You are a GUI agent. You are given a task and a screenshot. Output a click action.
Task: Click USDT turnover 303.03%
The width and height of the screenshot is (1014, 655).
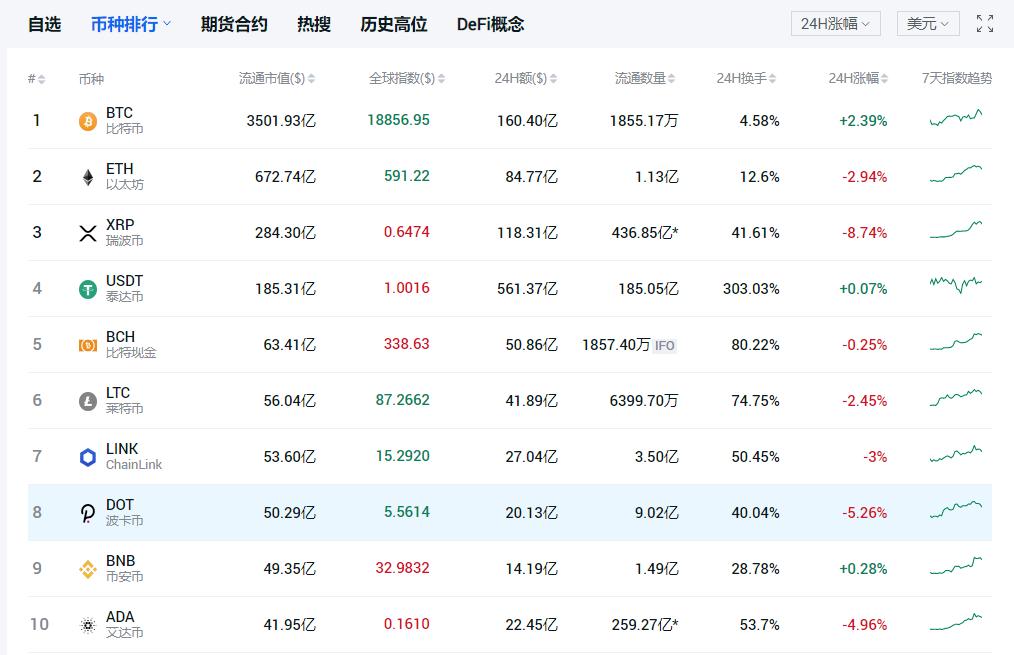pyautogui.click(x=751, y=289)
